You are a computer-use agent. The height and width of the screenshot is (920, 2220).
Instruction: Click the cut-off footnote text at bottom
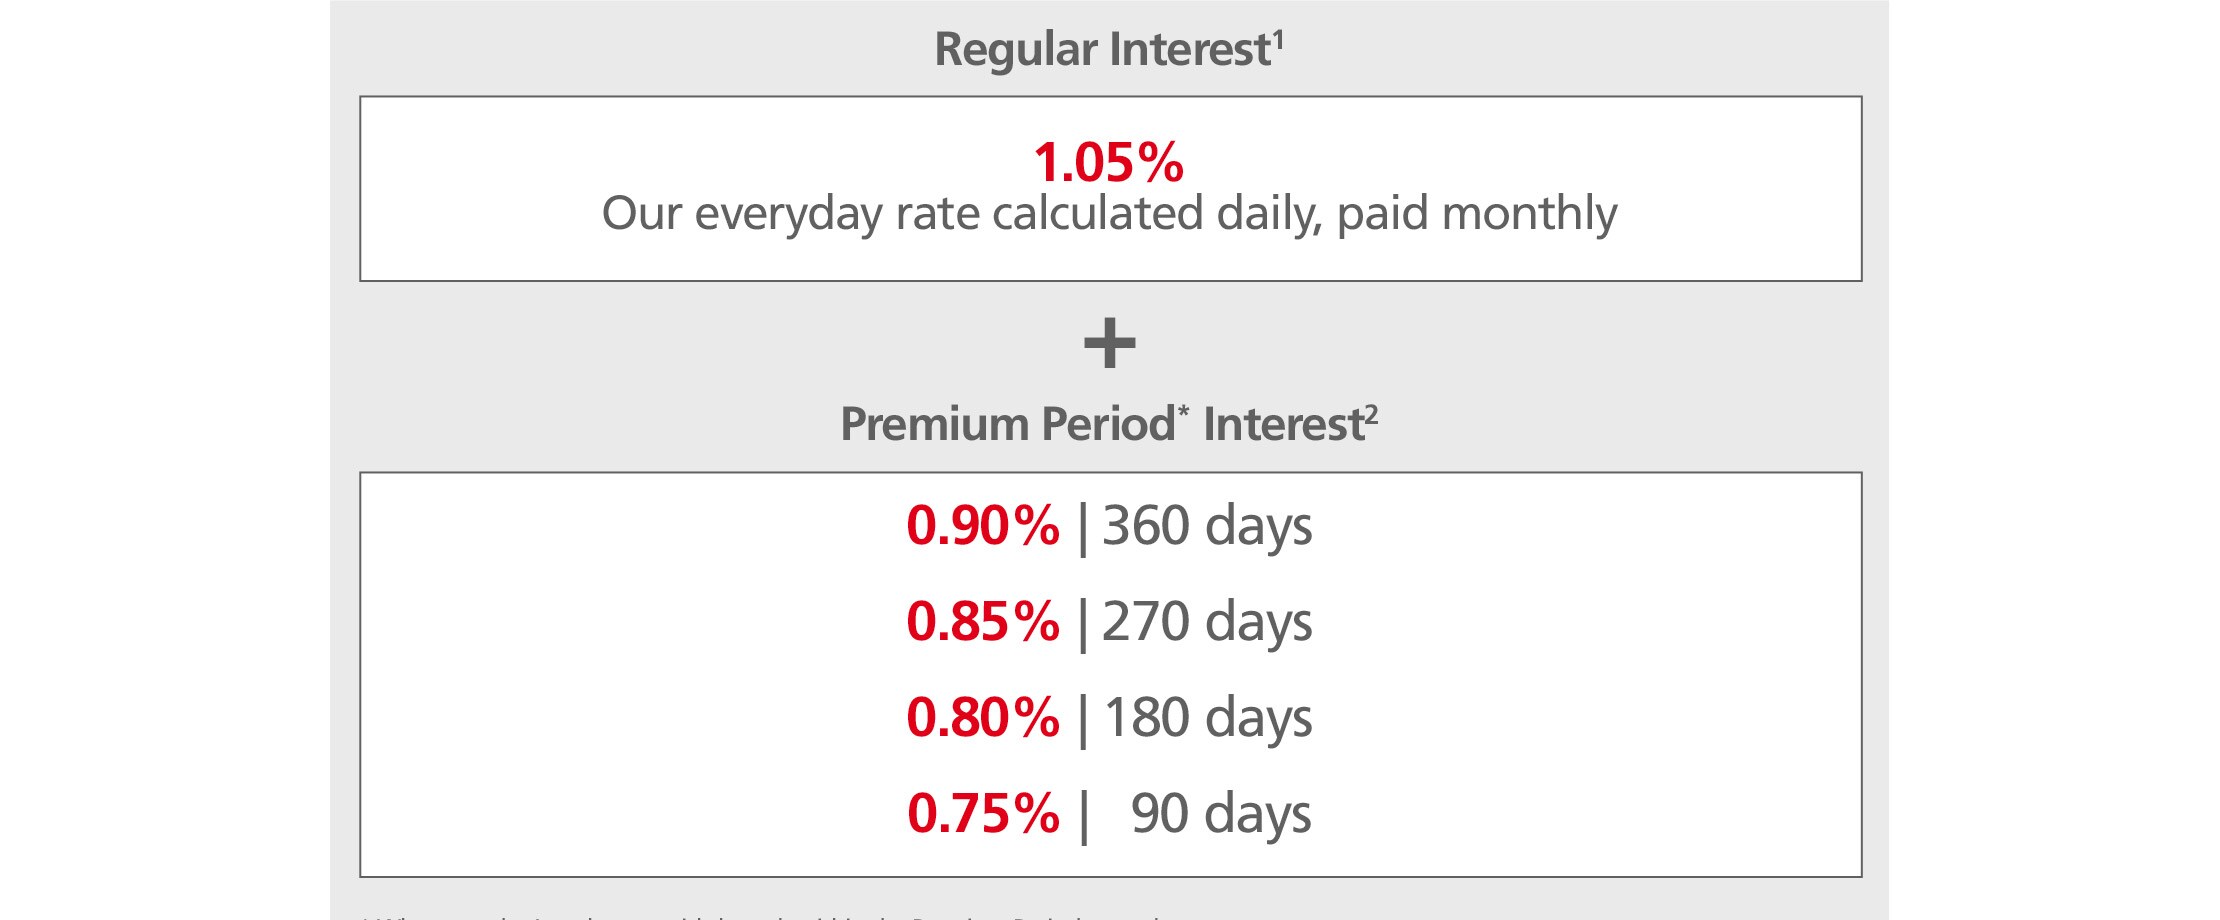tap(760, 914)
